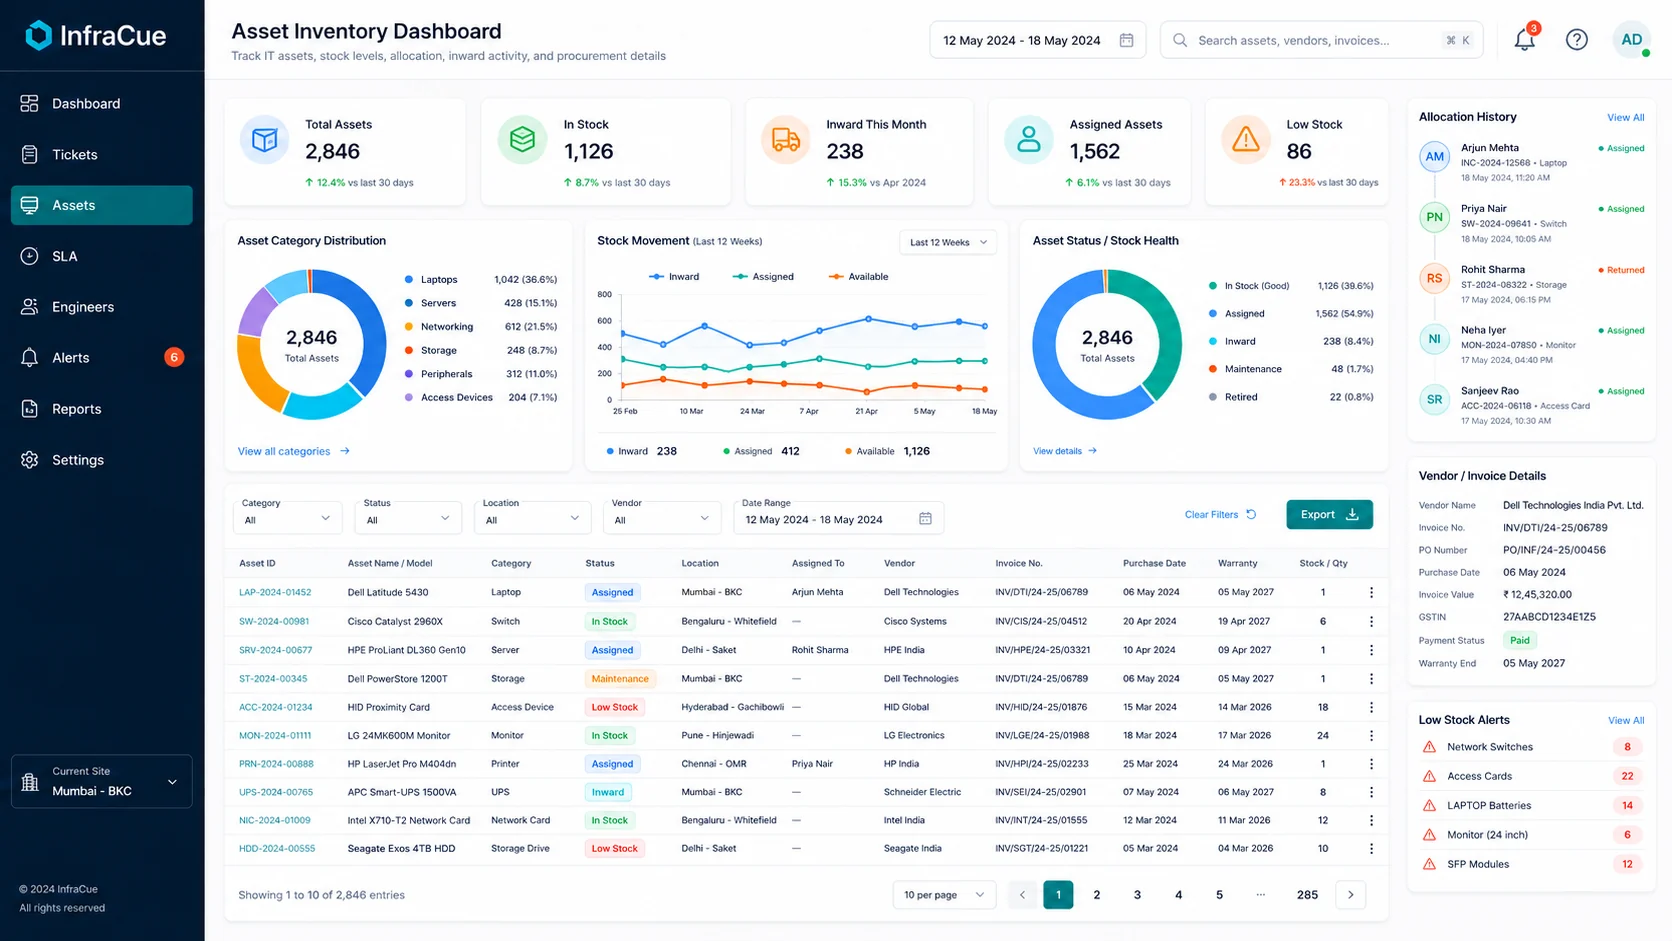Open the Location filter dropdown

tap(532, 519)
